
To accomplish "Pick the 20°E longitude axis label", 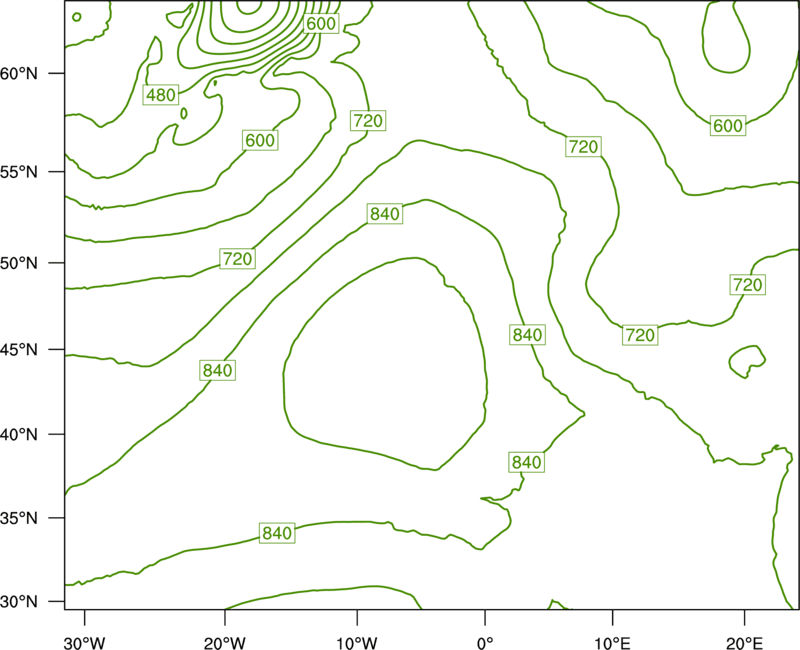I will tap(744, 643).
